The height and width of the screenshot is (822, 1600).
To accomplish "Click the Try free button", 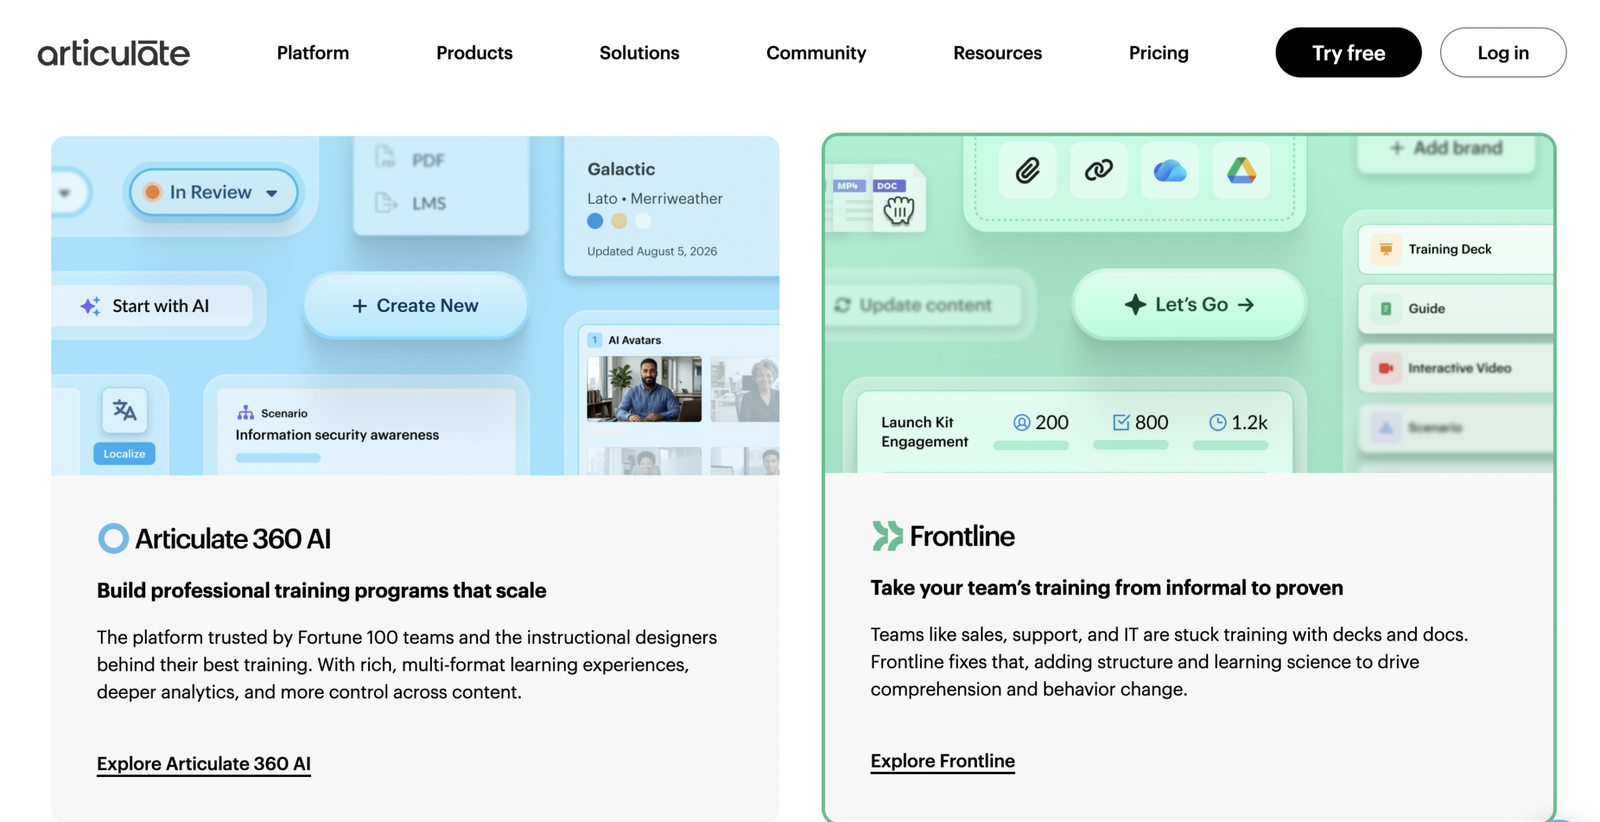I will point(1348,53).
